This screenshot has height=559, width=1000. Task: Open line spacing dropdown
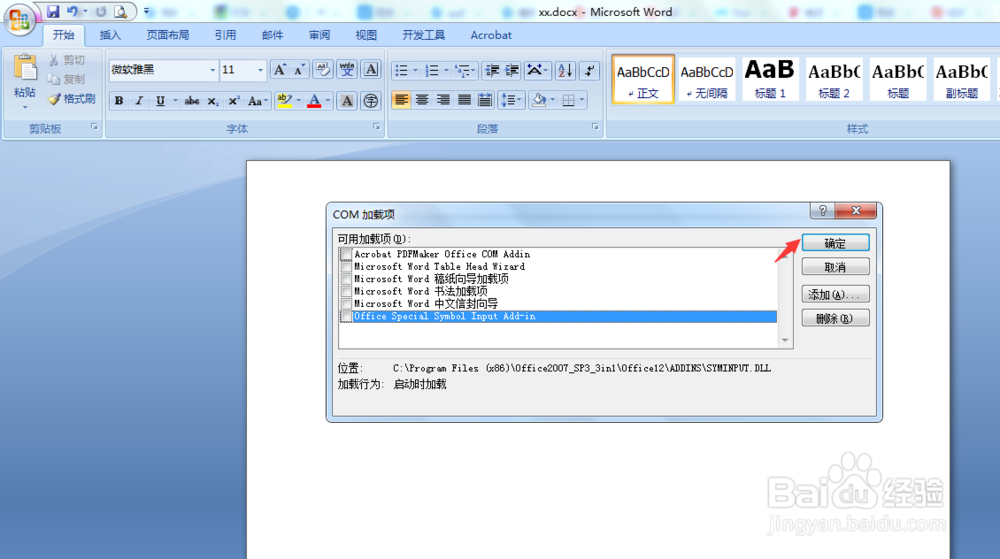tap(511, 100)
